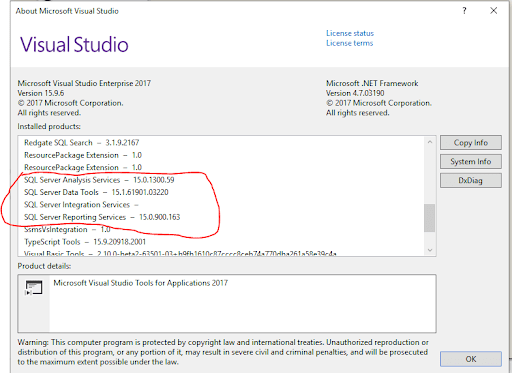Select SQL Server Reporting Services entry
This screenshot has width=512, height=373.
click(x=102, y=217)
